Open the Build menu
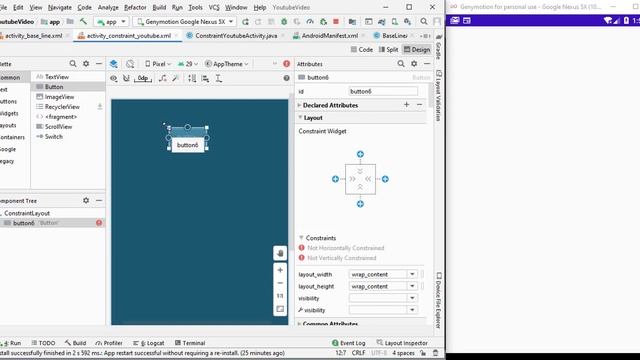The height and width of the screenshot is (360, 640). pos(159,7)
